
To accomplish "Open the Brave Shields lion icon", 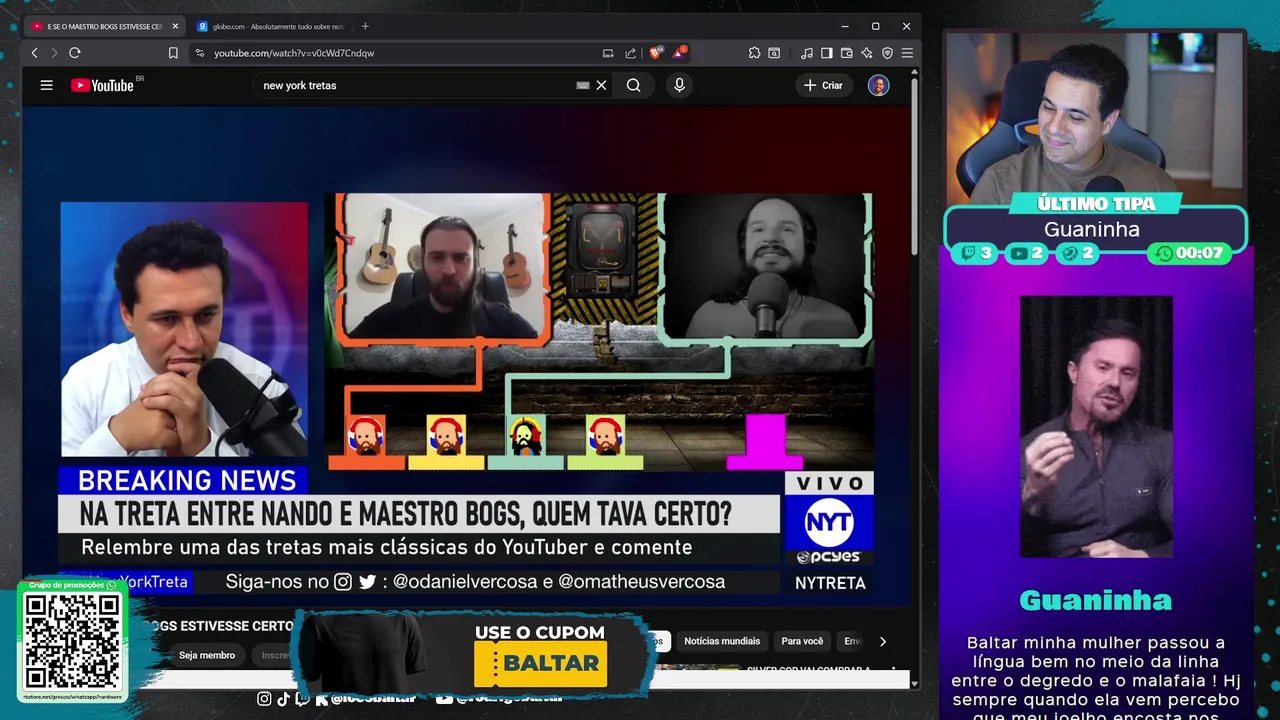I will click(656, 53).
